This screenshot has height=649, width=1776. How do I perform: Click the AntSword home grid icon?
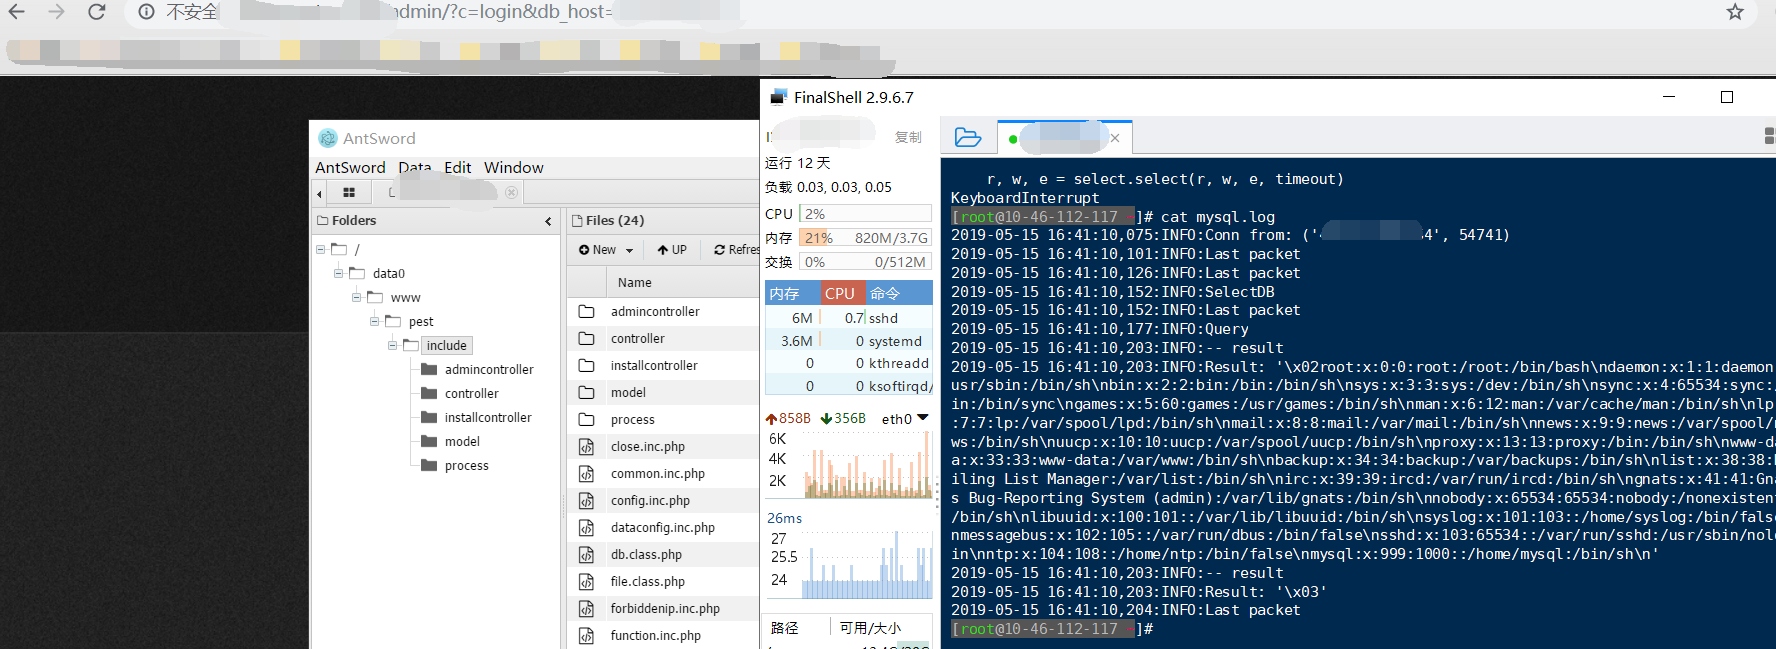[349, 192]
